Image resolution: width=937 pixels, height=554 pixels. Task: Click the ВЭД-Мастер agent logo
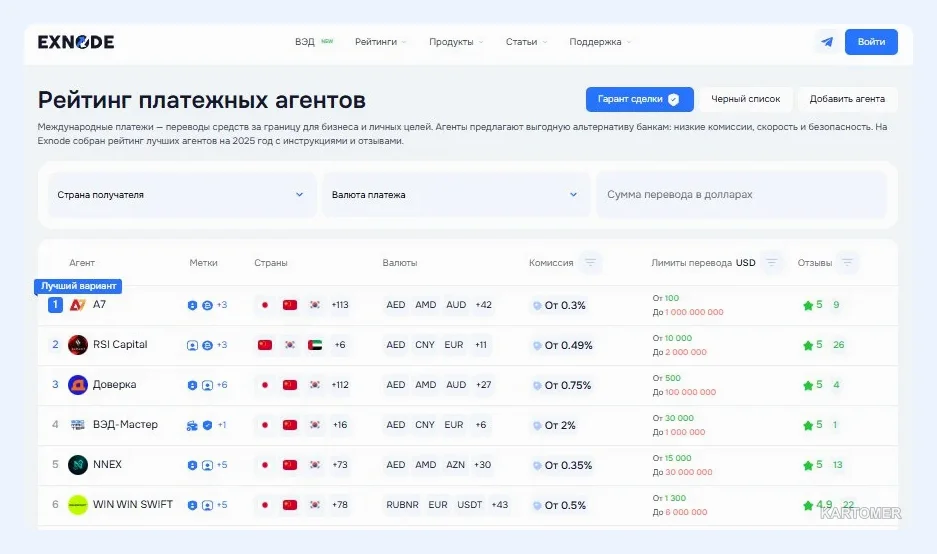(x=78, y=425)
